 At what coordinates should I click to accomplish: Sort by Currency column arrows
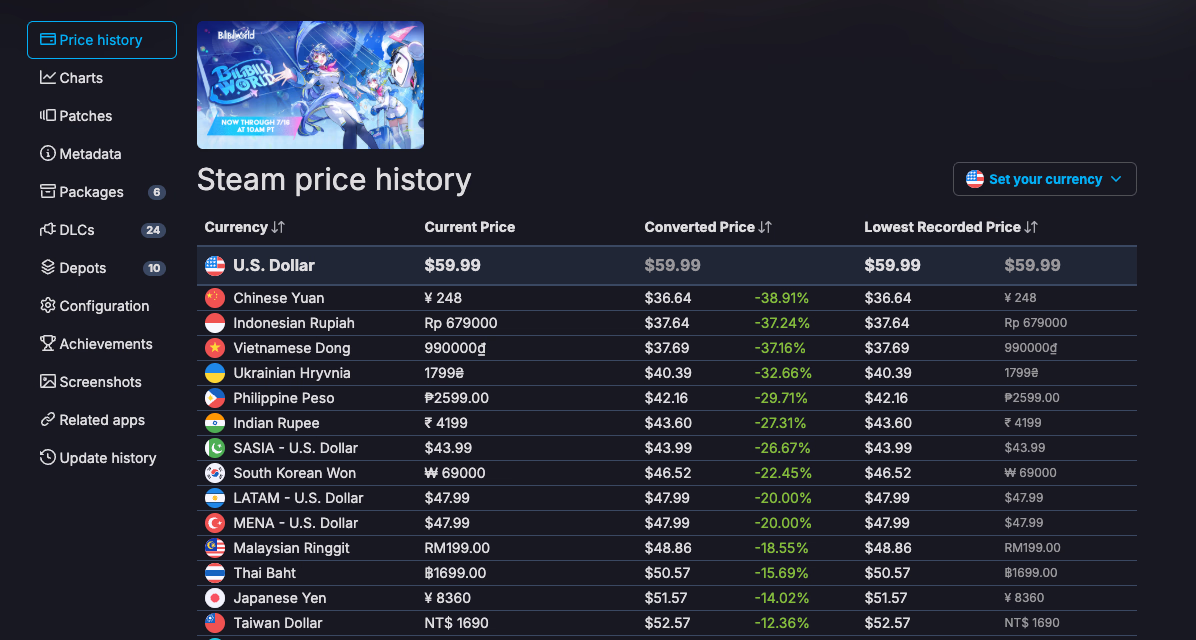(x=278, y=227)
